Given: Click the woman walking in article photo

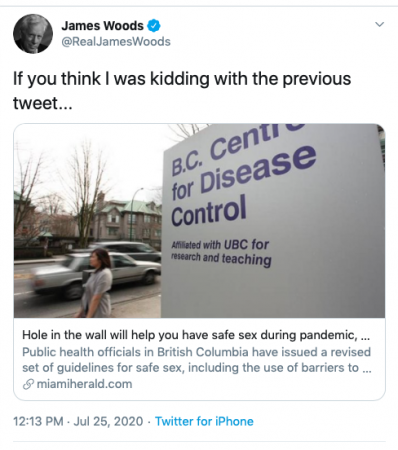Looking at the screenshot, I should [x=95, y=283].
